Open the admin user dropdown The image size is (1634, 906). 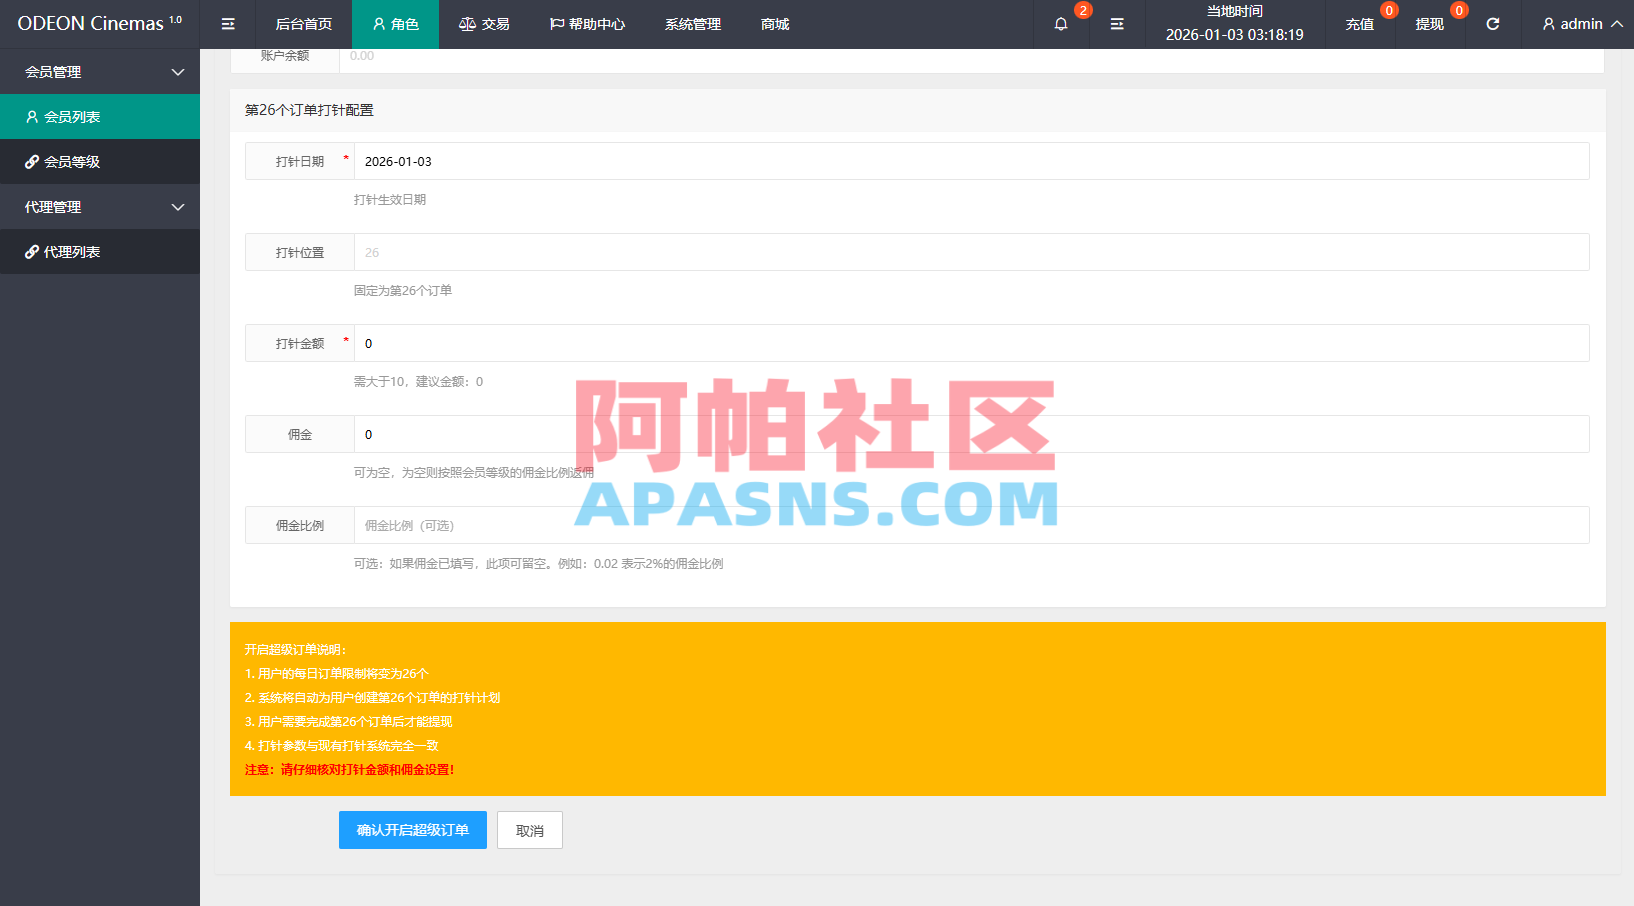click(x=1582, y=24)
